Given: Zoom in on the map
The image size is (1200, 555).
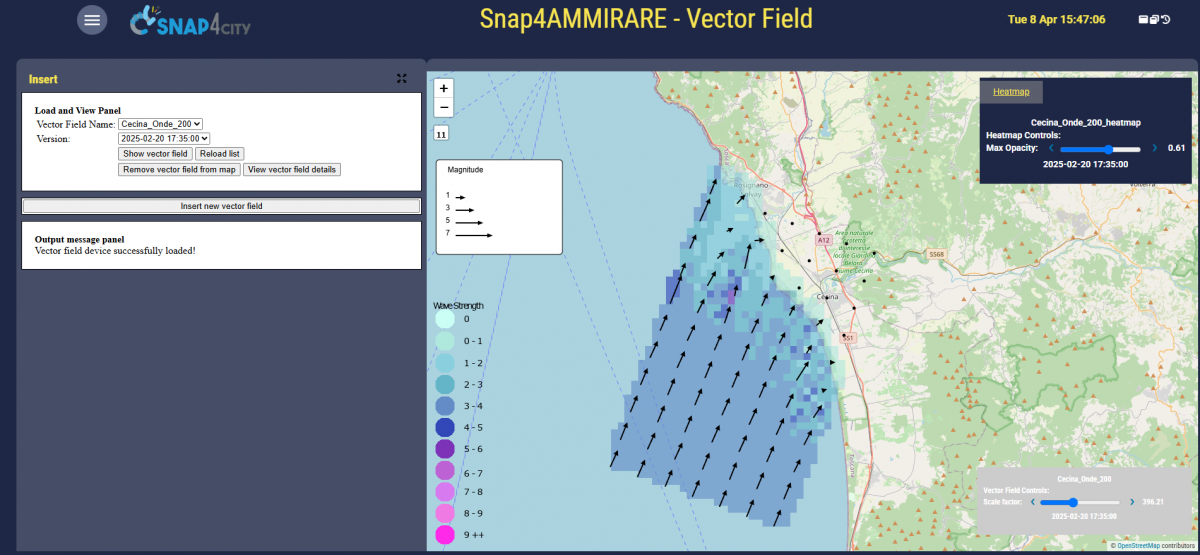Looking at the screenshot, I should click(x=444, y=88).
